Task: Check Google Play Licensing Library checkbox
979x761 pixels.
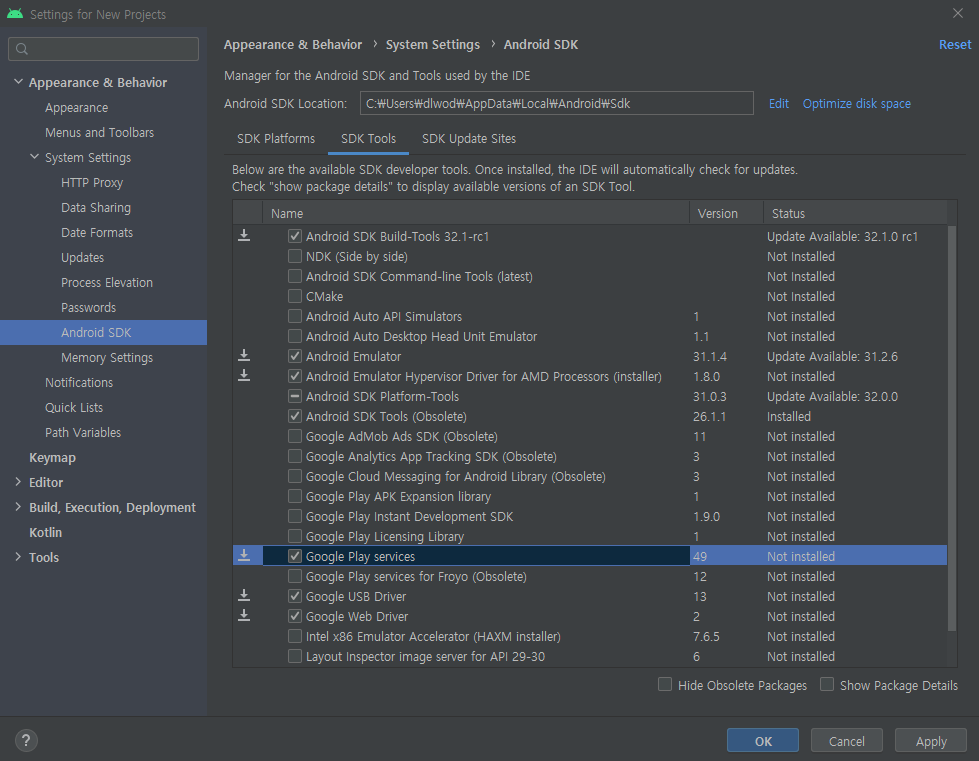Action: [x=295, y=536]
